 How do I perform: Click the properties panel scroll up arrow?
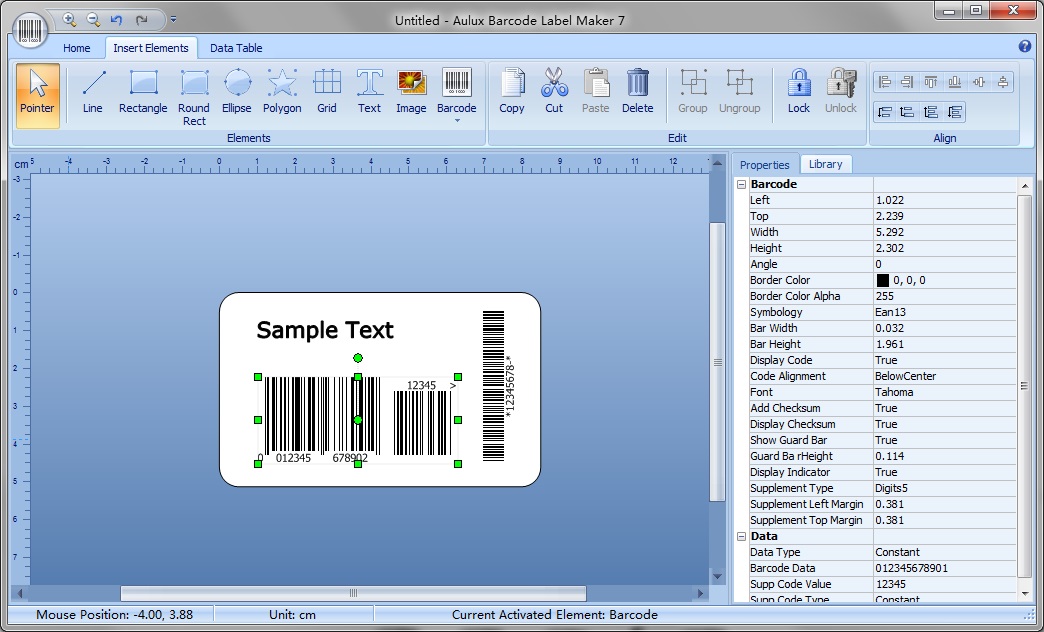tap(1025, 186)
